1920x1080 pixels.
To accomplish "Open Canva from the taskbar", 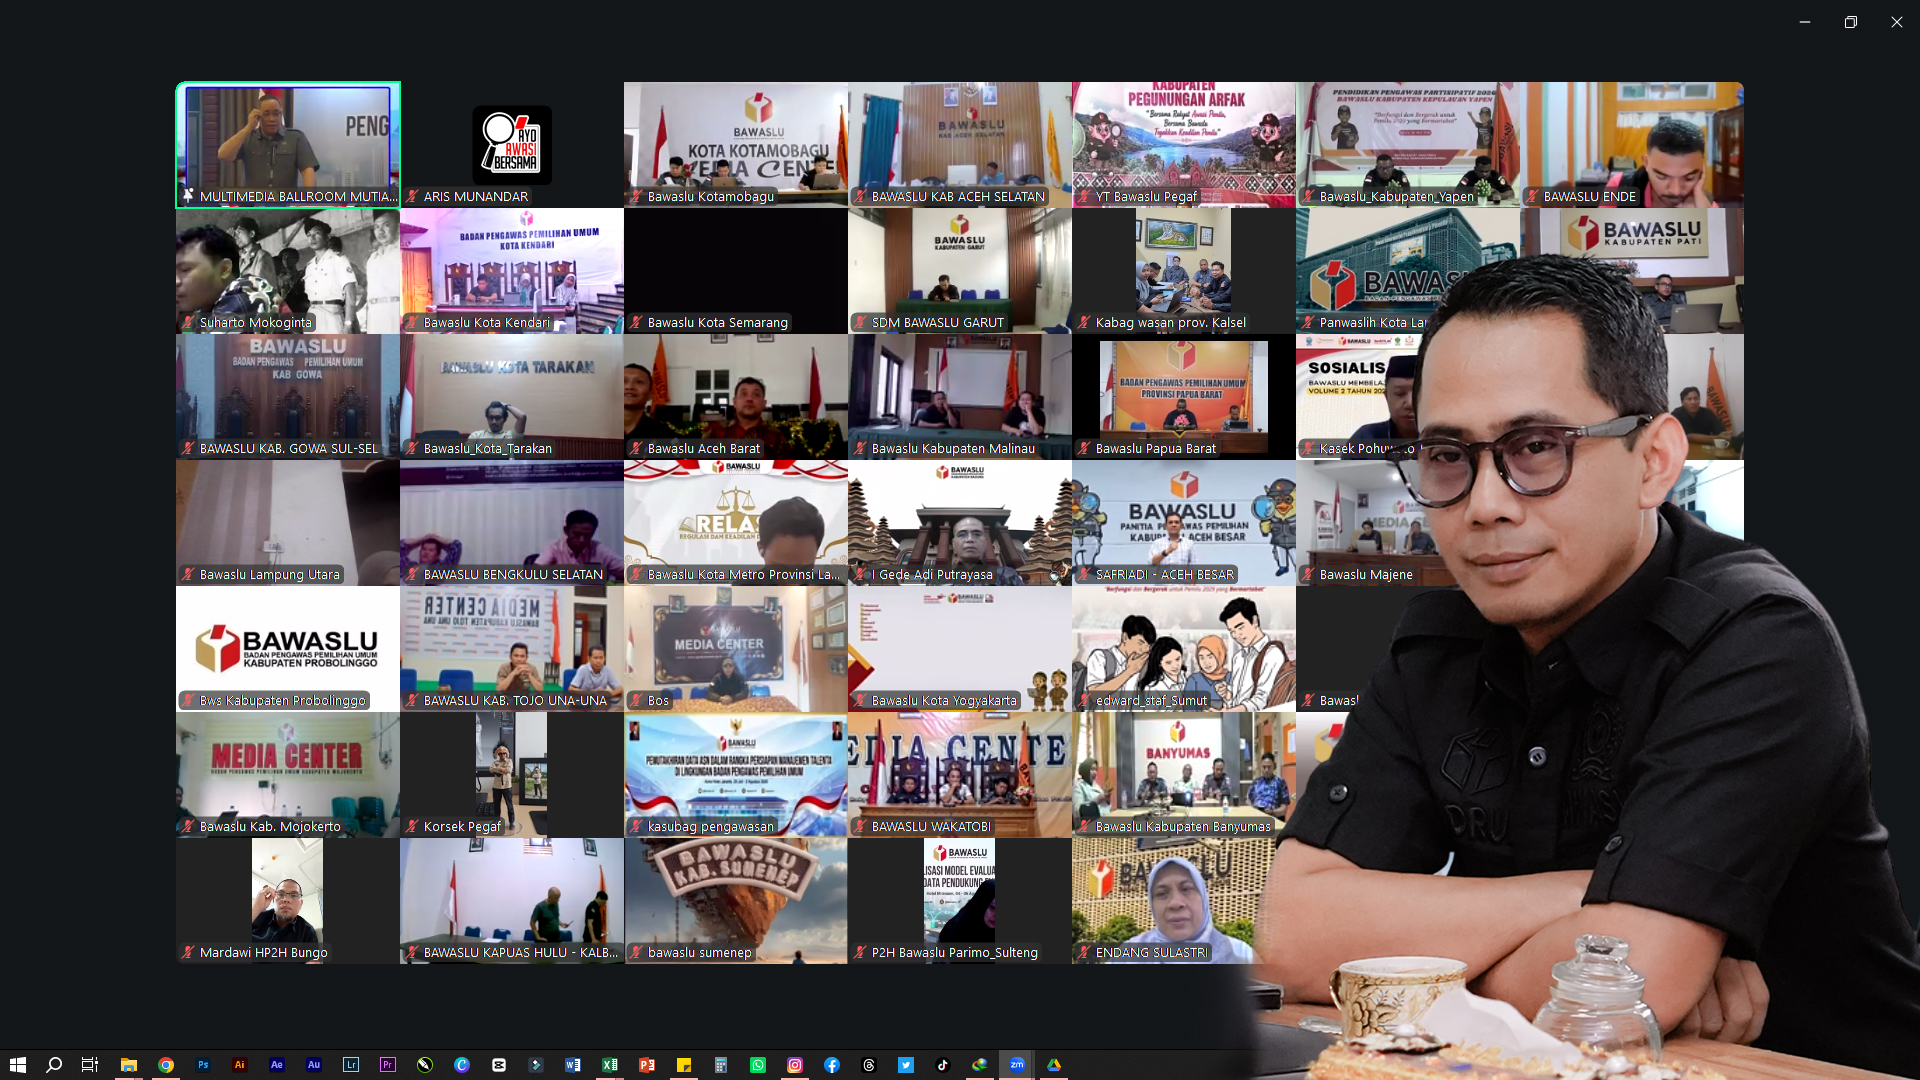I will 462,1065.
